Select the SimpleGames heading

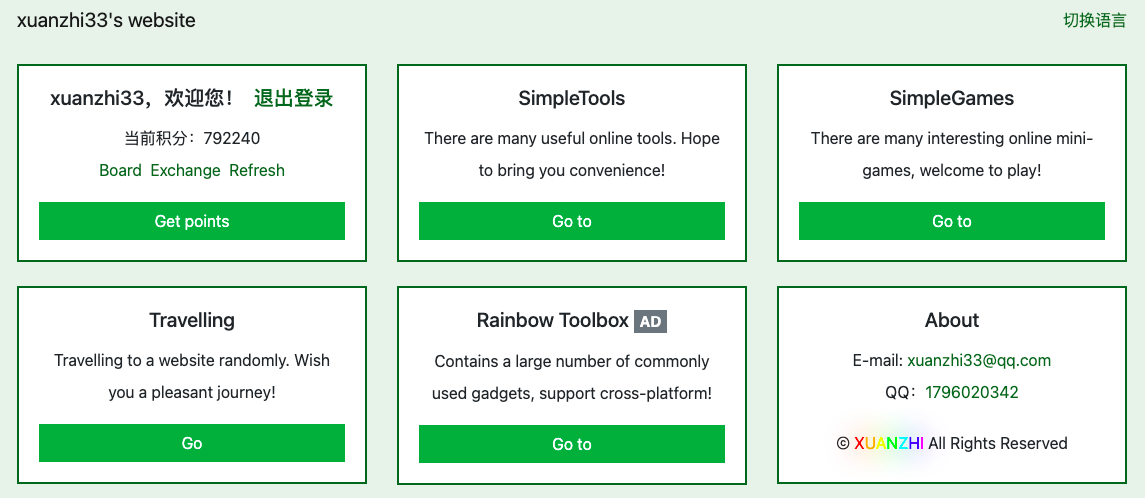click(951, 98)
